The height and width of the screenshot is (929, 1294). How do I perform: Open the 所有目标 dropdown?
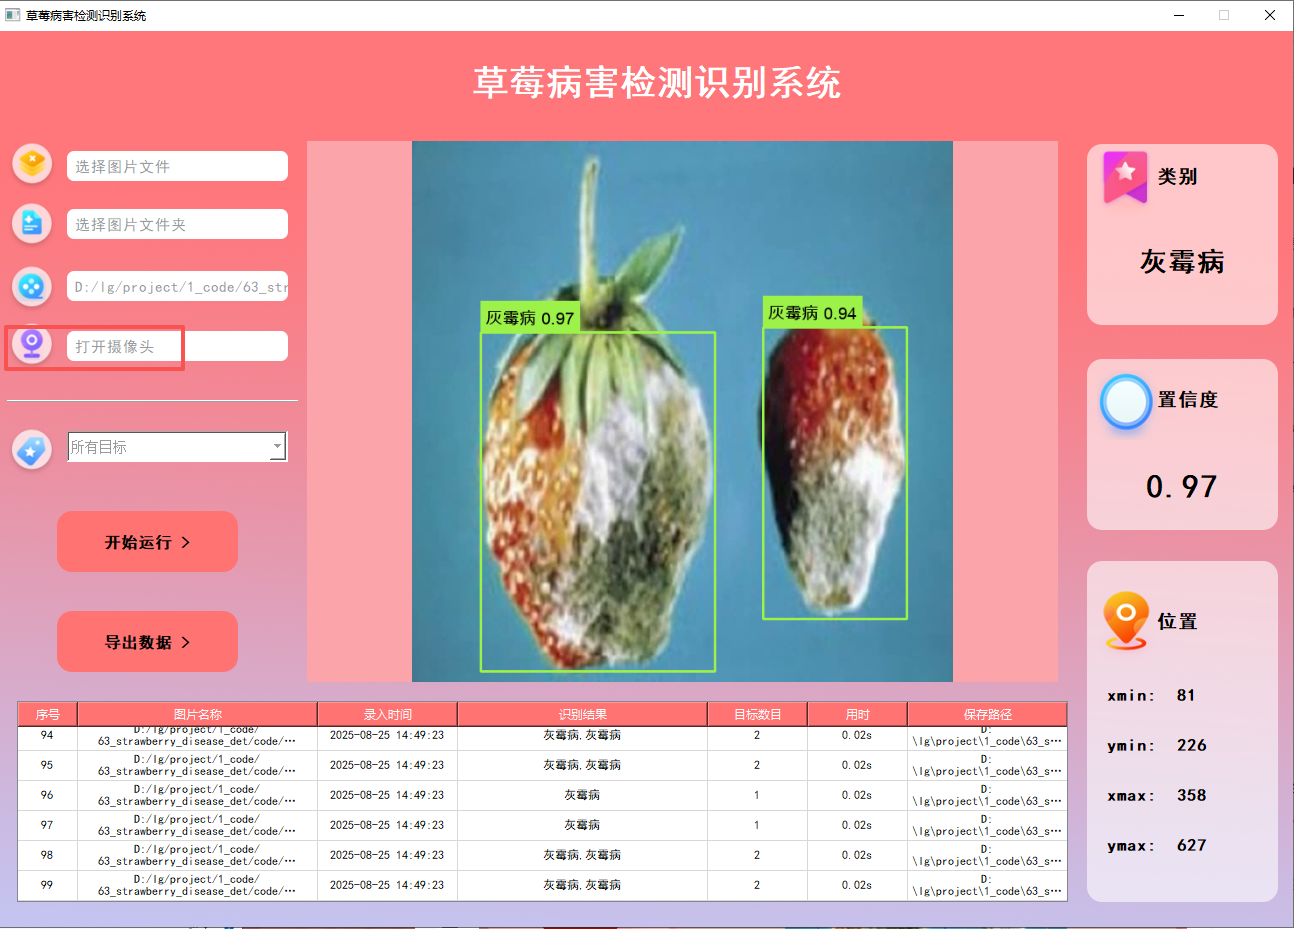170,447
